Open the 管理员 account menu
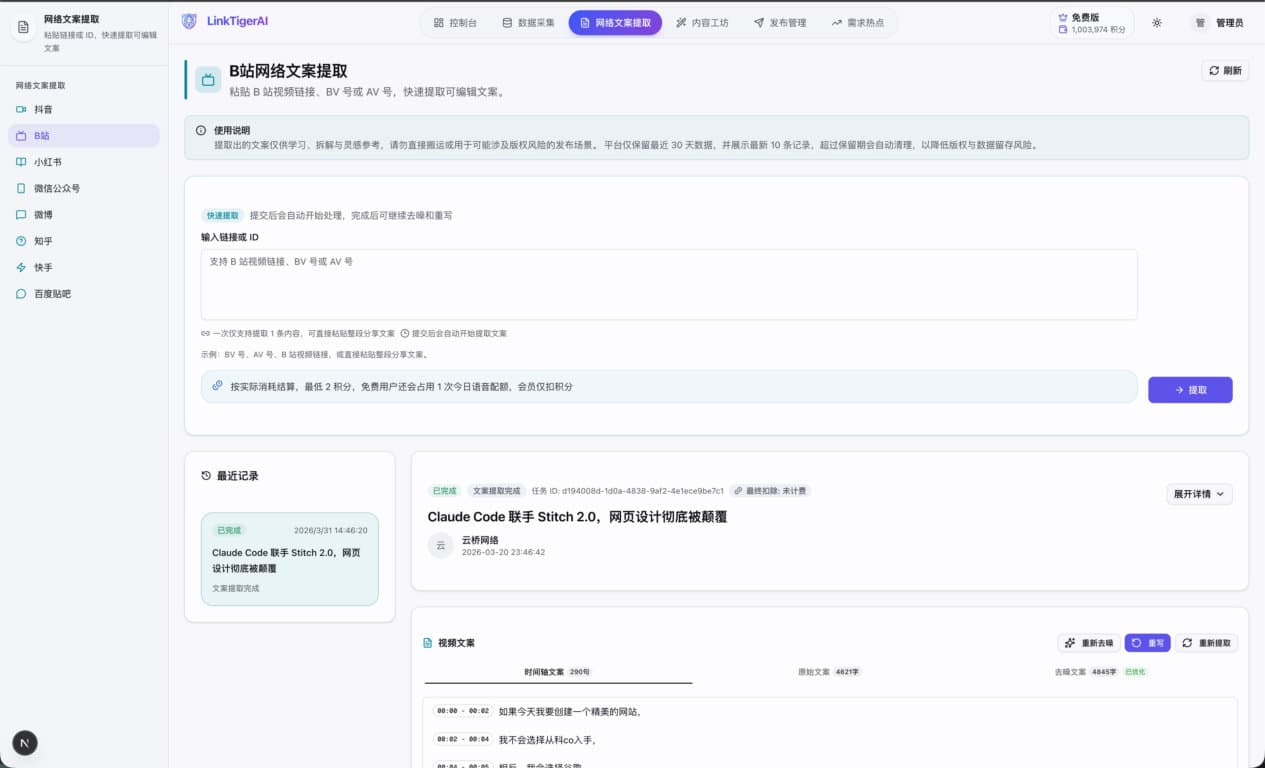The image size is (1265, 768). (1218, 22)
